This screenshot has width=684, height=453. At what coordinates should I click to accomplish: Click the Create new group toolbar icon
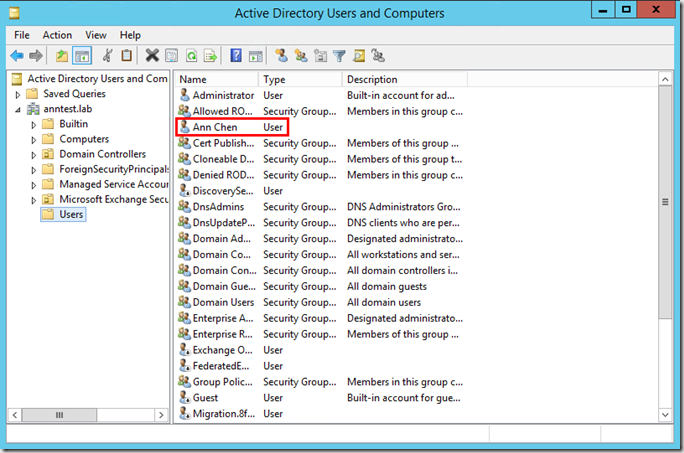coord(301,56)
